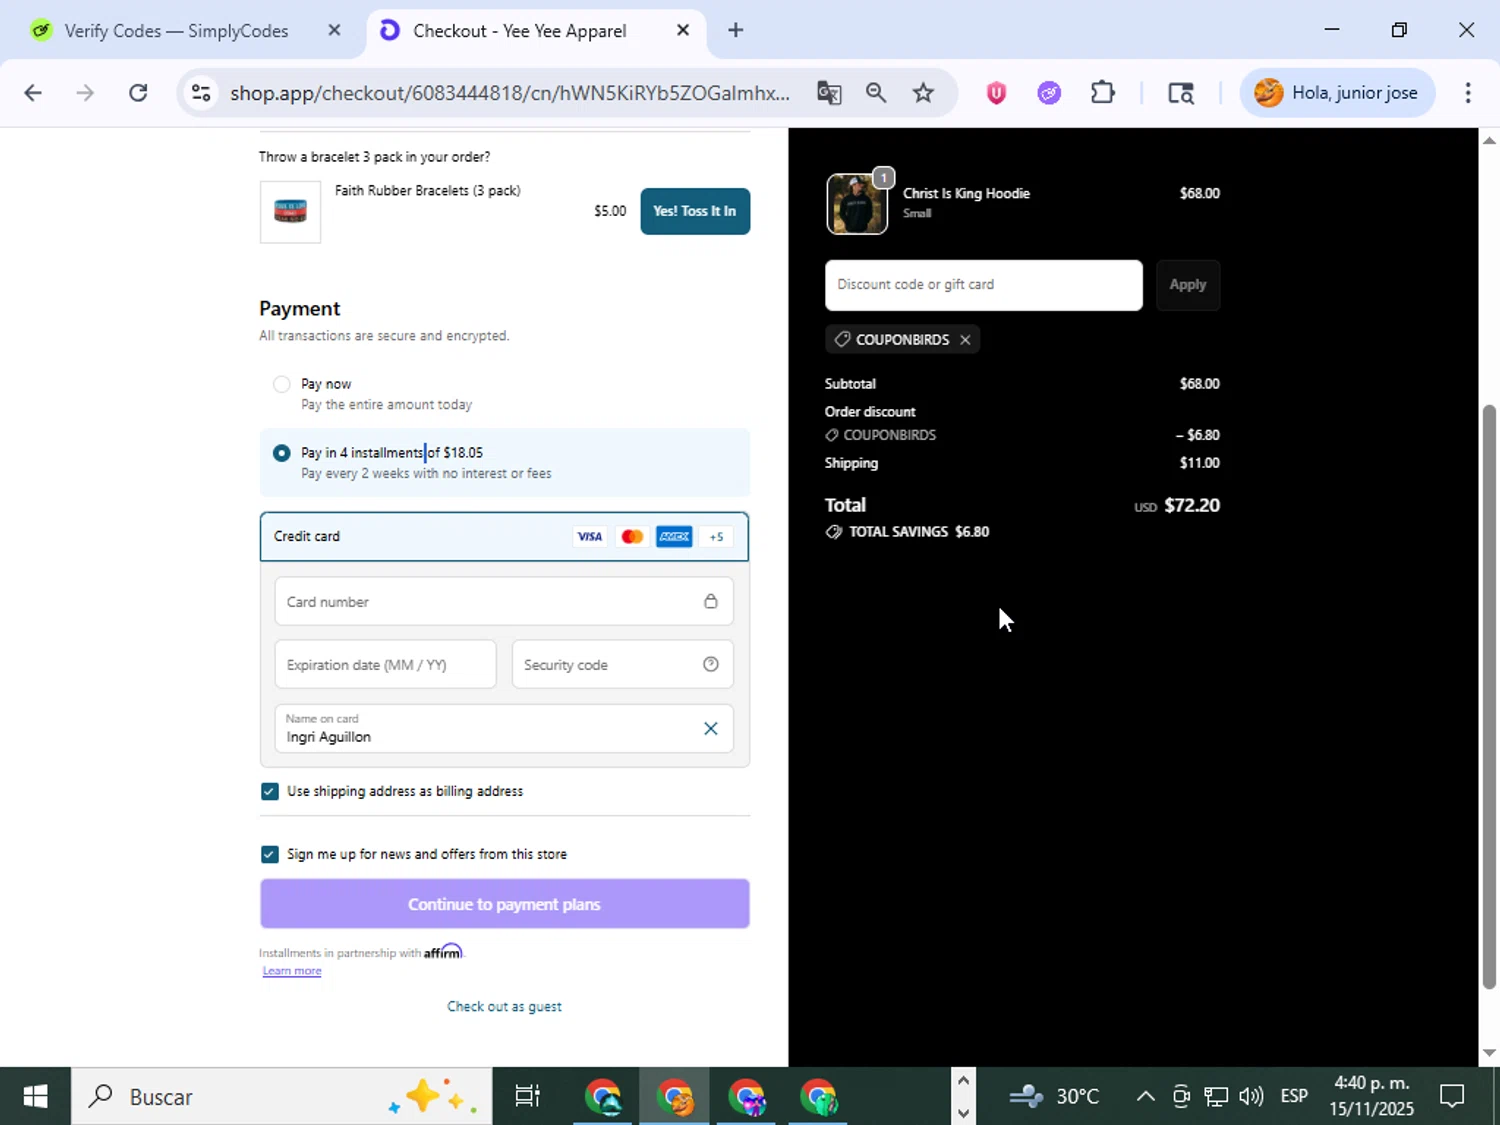The image size is (1500, 1125).
Task: Click the Buscar taskbar search box
Action: (x=281, y=1097)
